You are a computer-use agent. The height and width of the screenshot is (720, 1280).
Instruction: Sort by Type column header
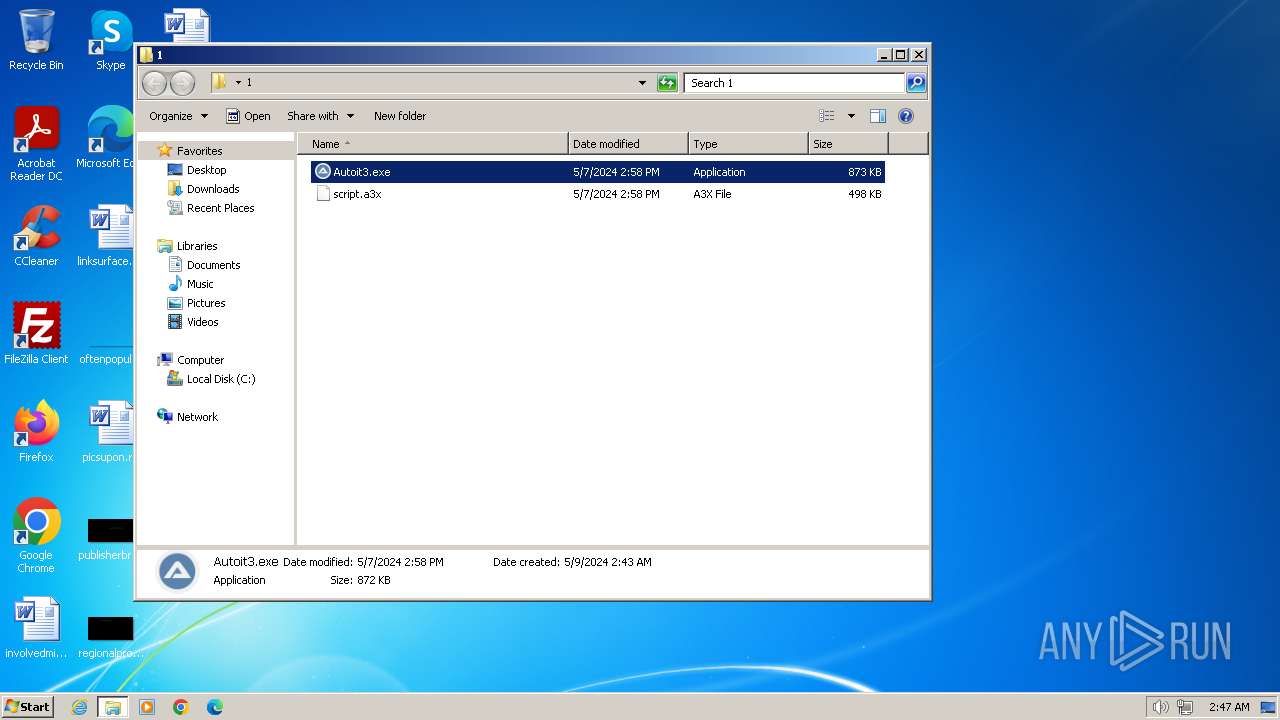748,144
